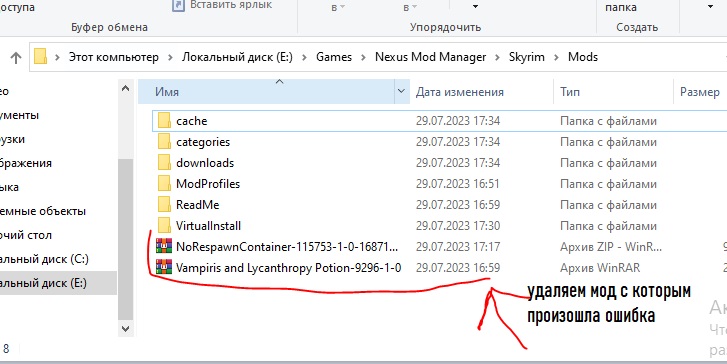The height and width of the screenshot is (364, 727).
Task: Click Архив ZIP - WinR... type cell
Action: coord(611,247)
